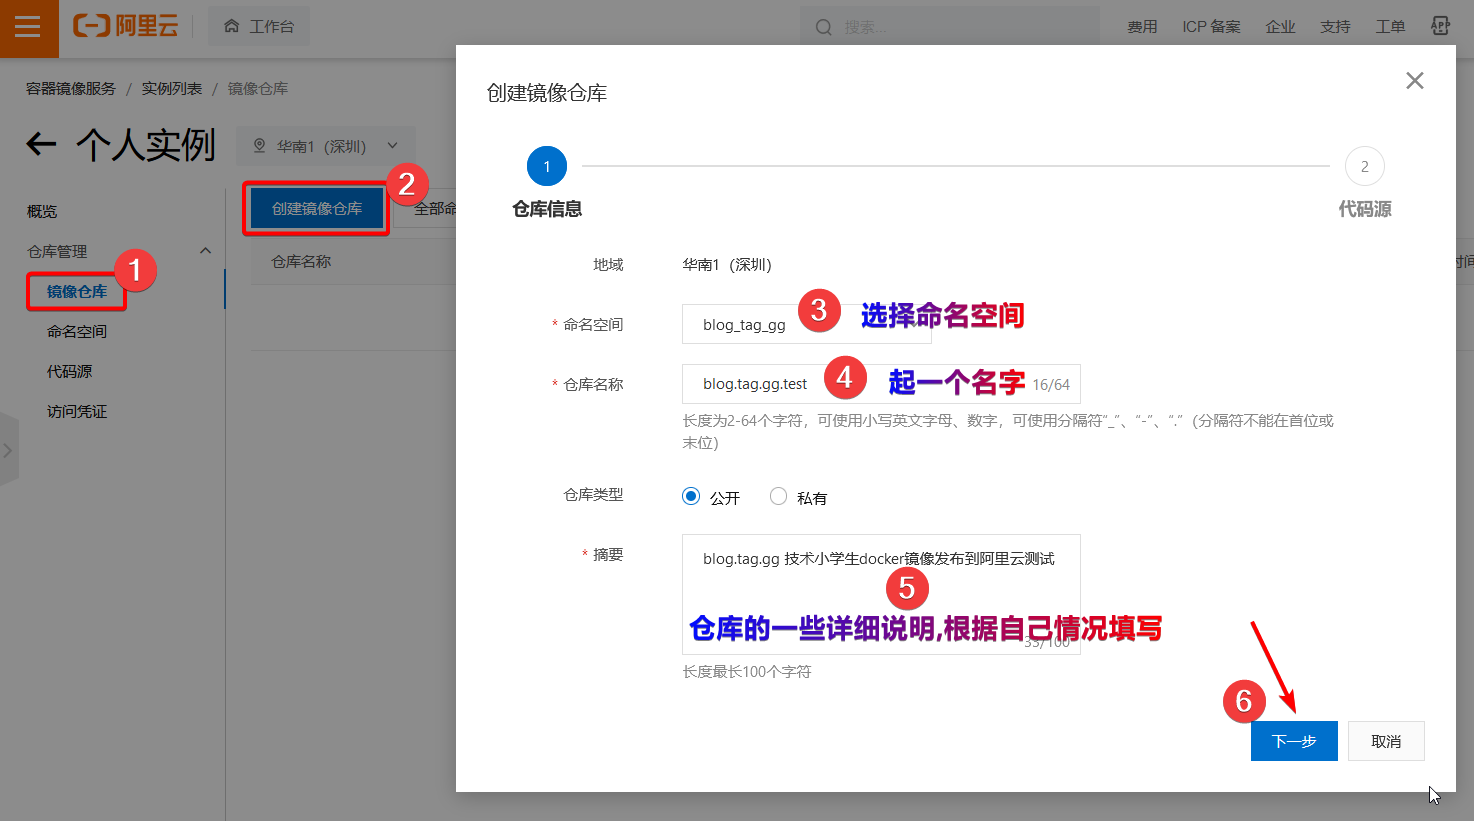Screen dimensions: 1474x821
Task: Close the 创建镜像仓库 dialog with X
Action: point(1414,81)
